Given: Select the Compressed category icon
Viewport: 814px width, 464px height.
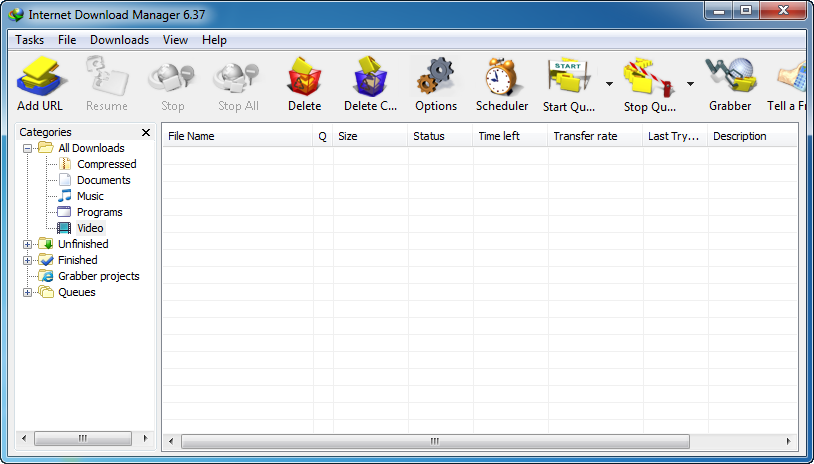Looking at the screenshot, I should click(x=64, y=164).
